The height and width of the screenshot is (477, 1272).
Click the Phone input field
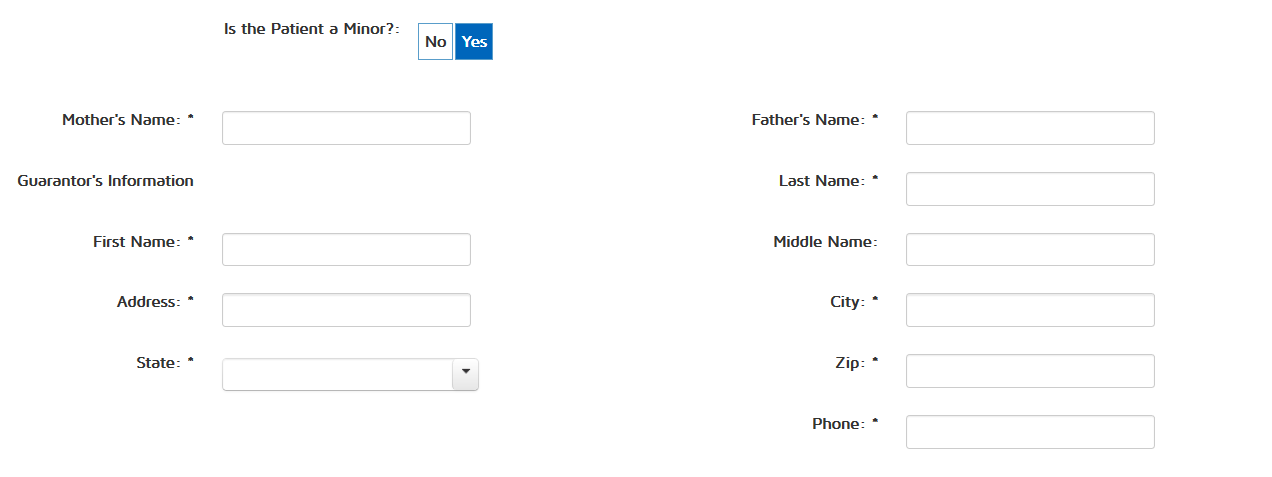pyautogui.click(x=1030, y=432)
